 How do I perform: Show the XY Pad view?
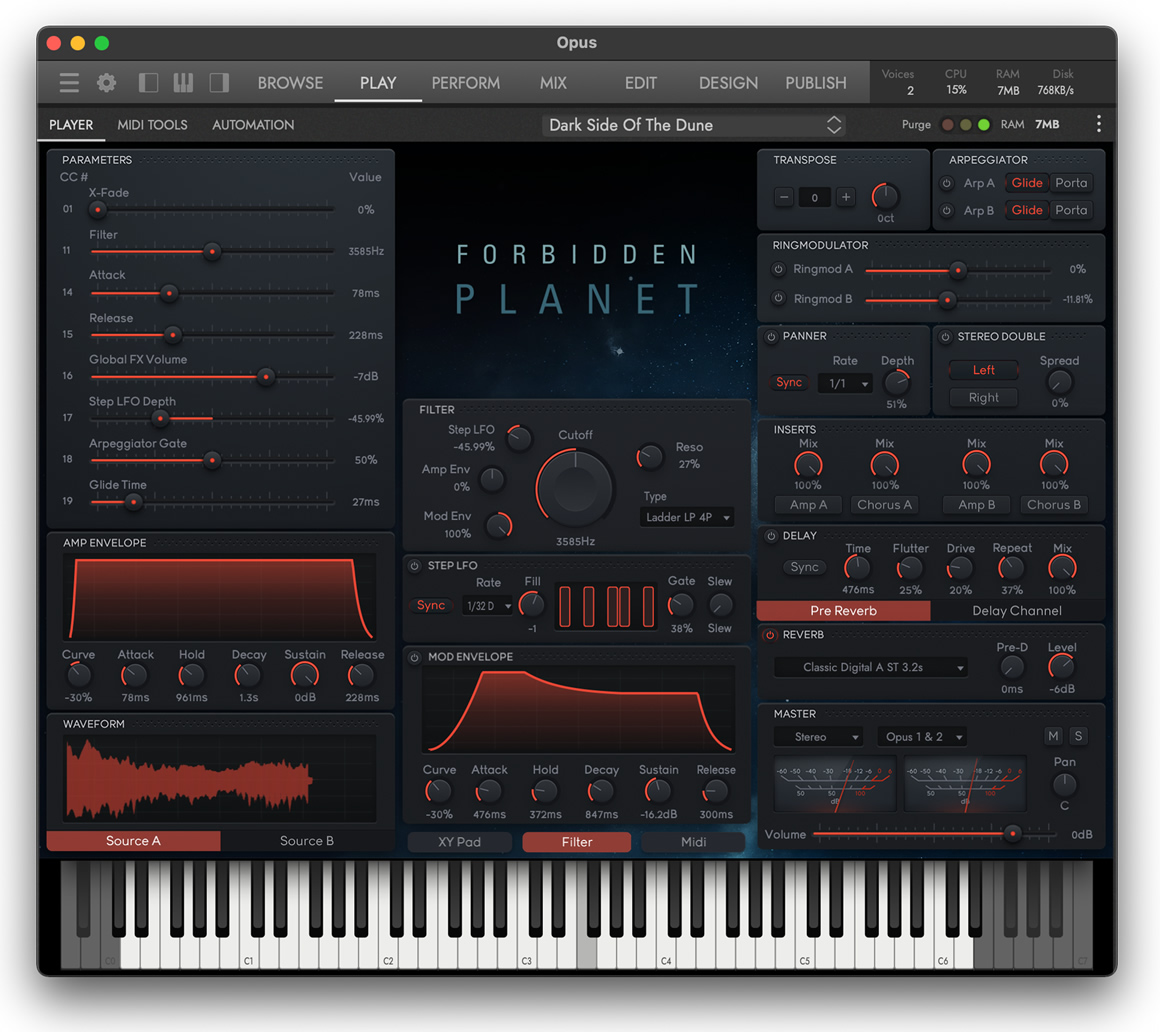tap(459, 842)
